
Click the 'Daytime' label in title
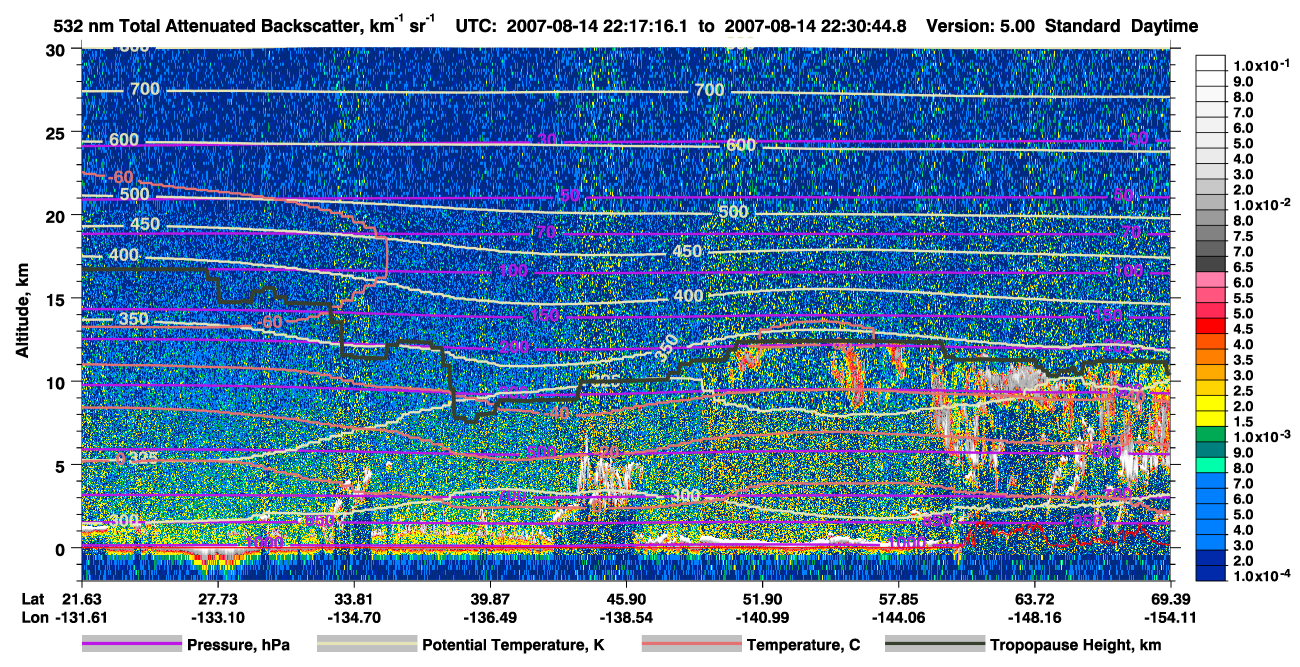[x=1165, y=26]
